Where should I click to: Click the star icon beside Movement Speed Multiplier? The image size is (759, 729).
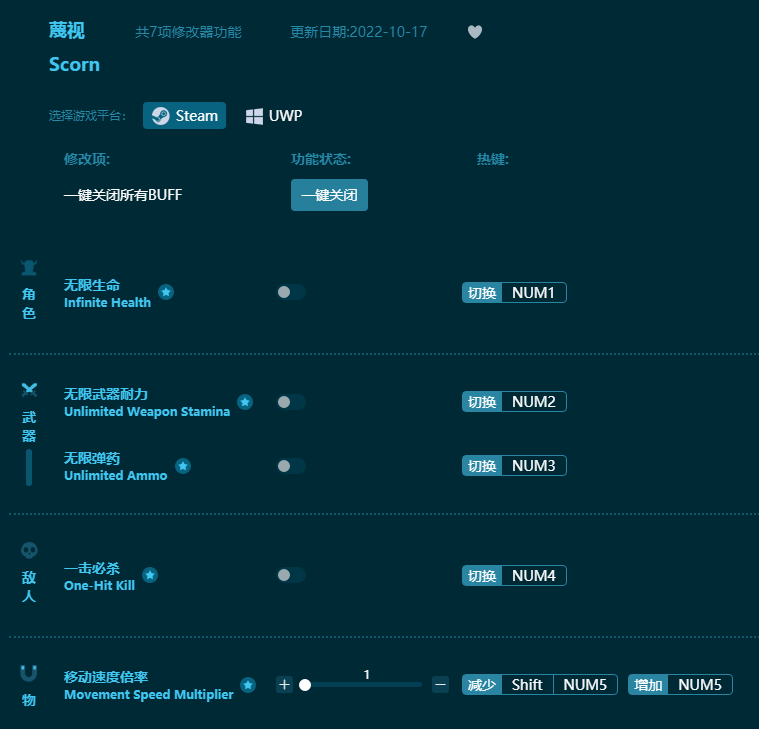248,685
